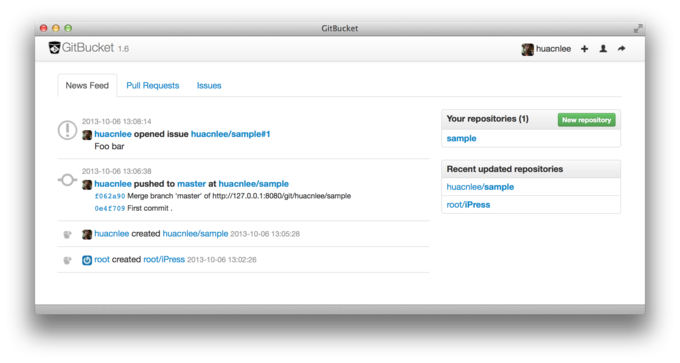Viewport: 680px width, 363px height.
Task: Click timestamp 2013-10-06 13:08:14
Action: [117, 121]
